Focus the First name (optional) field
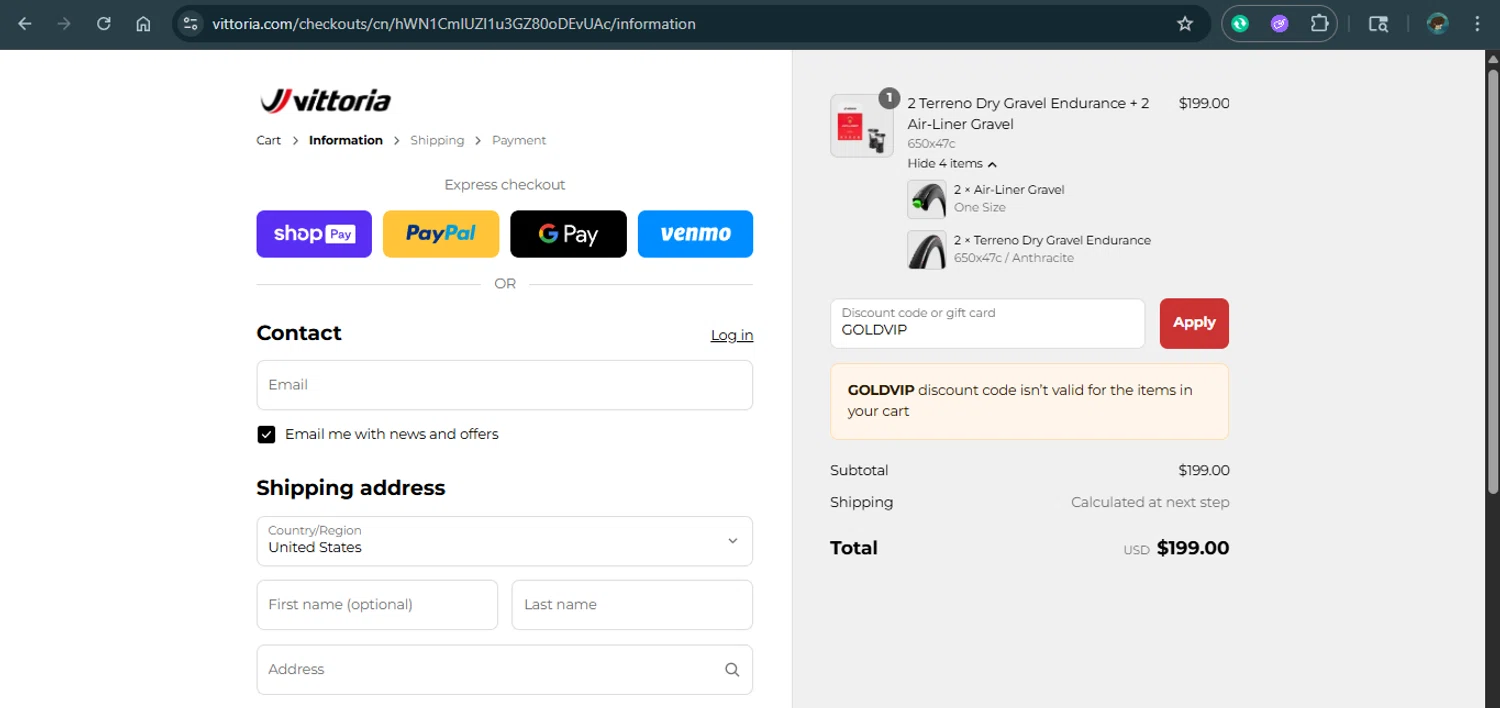 tap(377, 605)
